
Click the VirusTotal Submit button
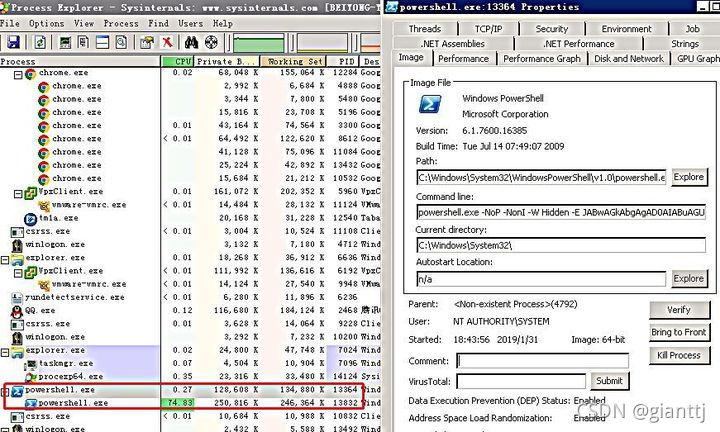(x=609, y=381)
